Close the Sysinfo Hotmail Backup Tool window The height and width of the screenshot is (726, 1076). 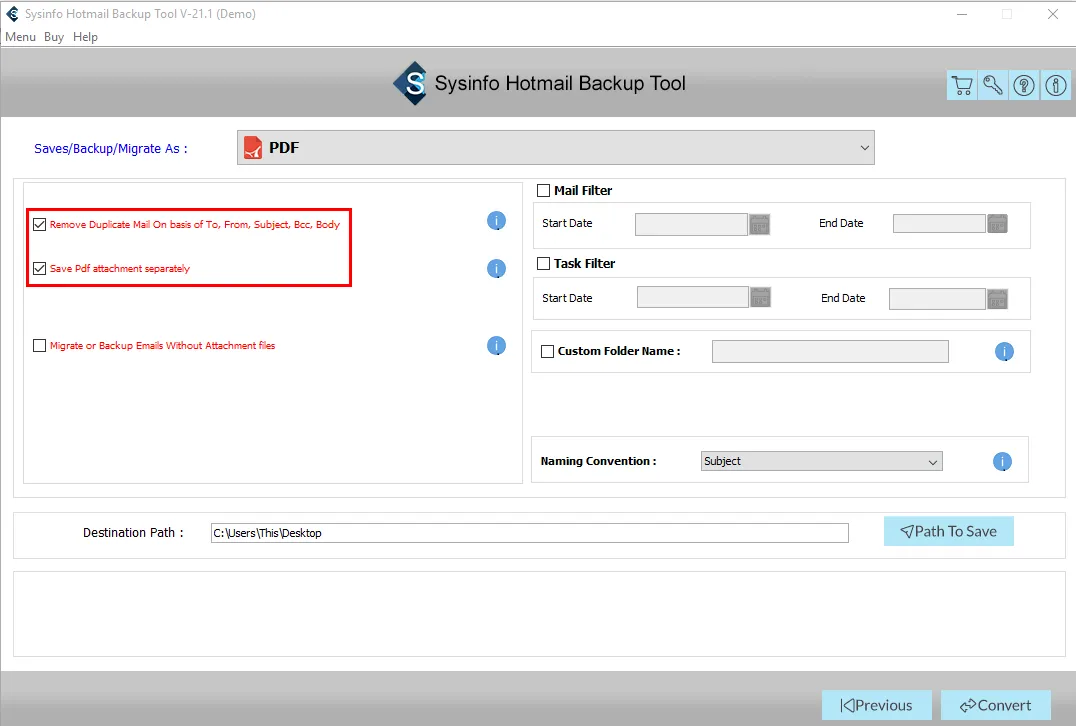point(1053,14)
